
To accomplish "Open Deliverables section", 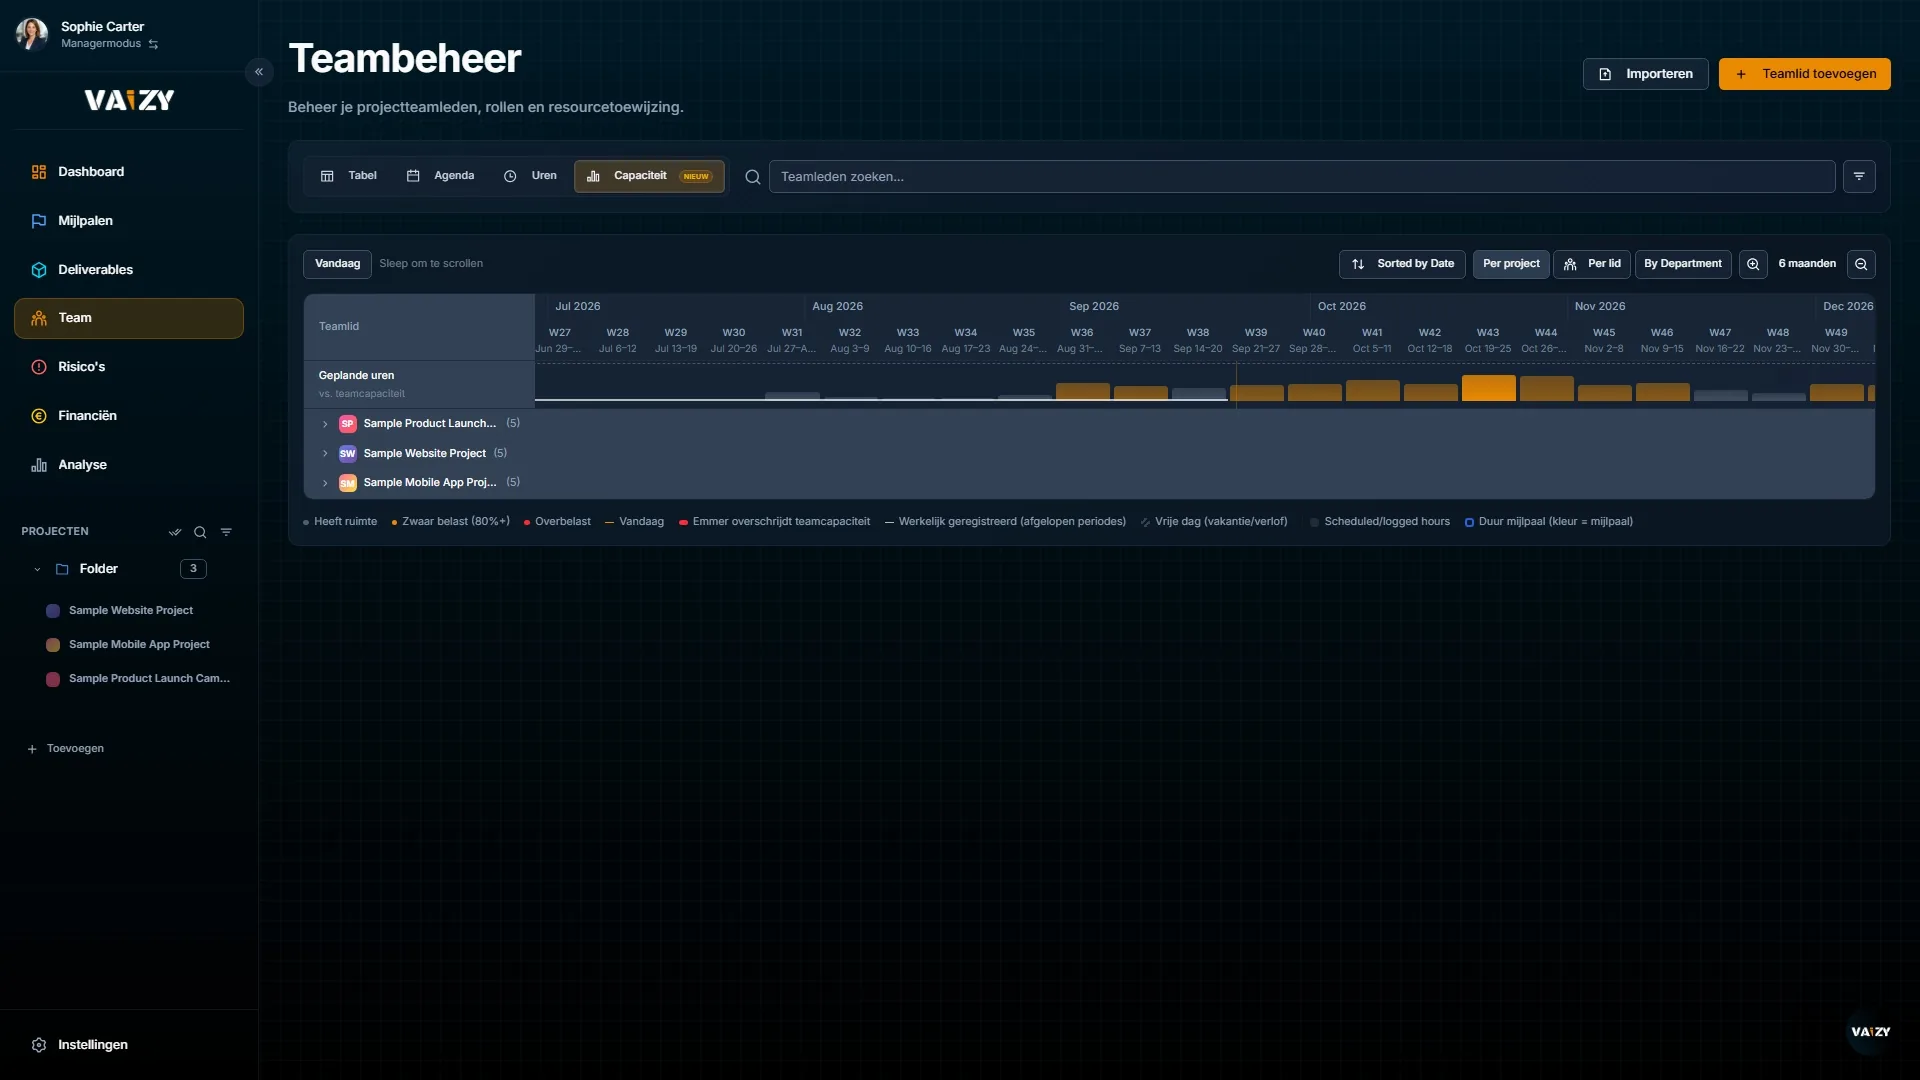I will point(128,270).
